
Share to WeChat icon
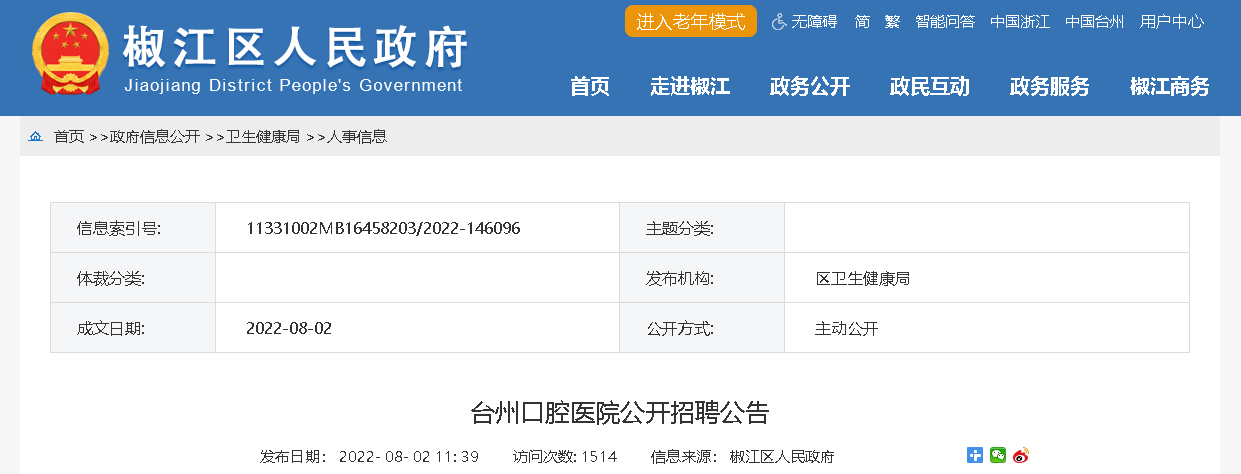click(998, 455)
